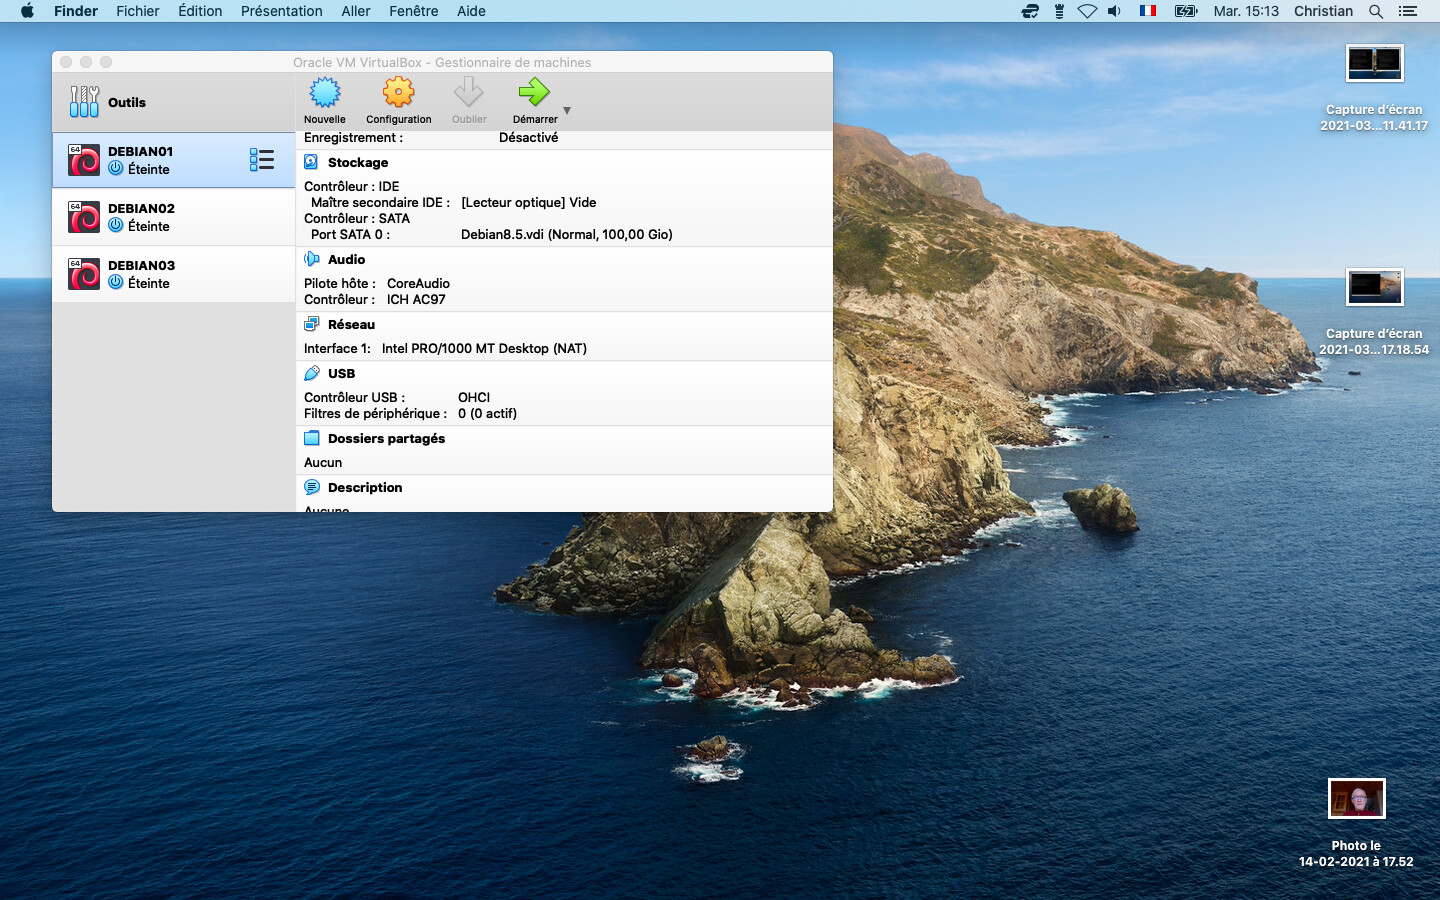Viewport: 1440px width, 900px height.
Task: Click the OHCI USB controller value
Action: click(474, 397)
